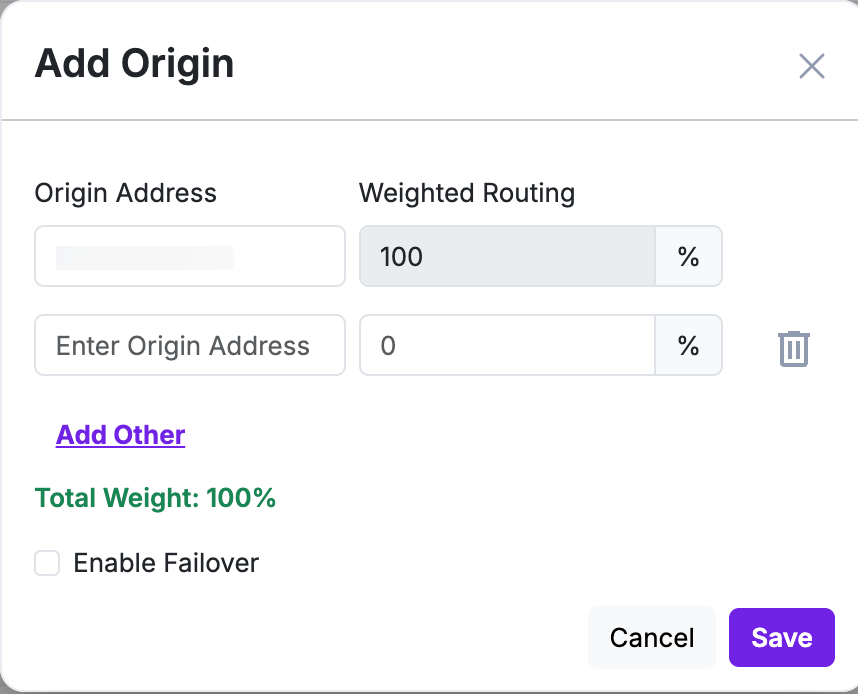Click the Enable Failover label text
858x694 pixels.
pos(166,563)
